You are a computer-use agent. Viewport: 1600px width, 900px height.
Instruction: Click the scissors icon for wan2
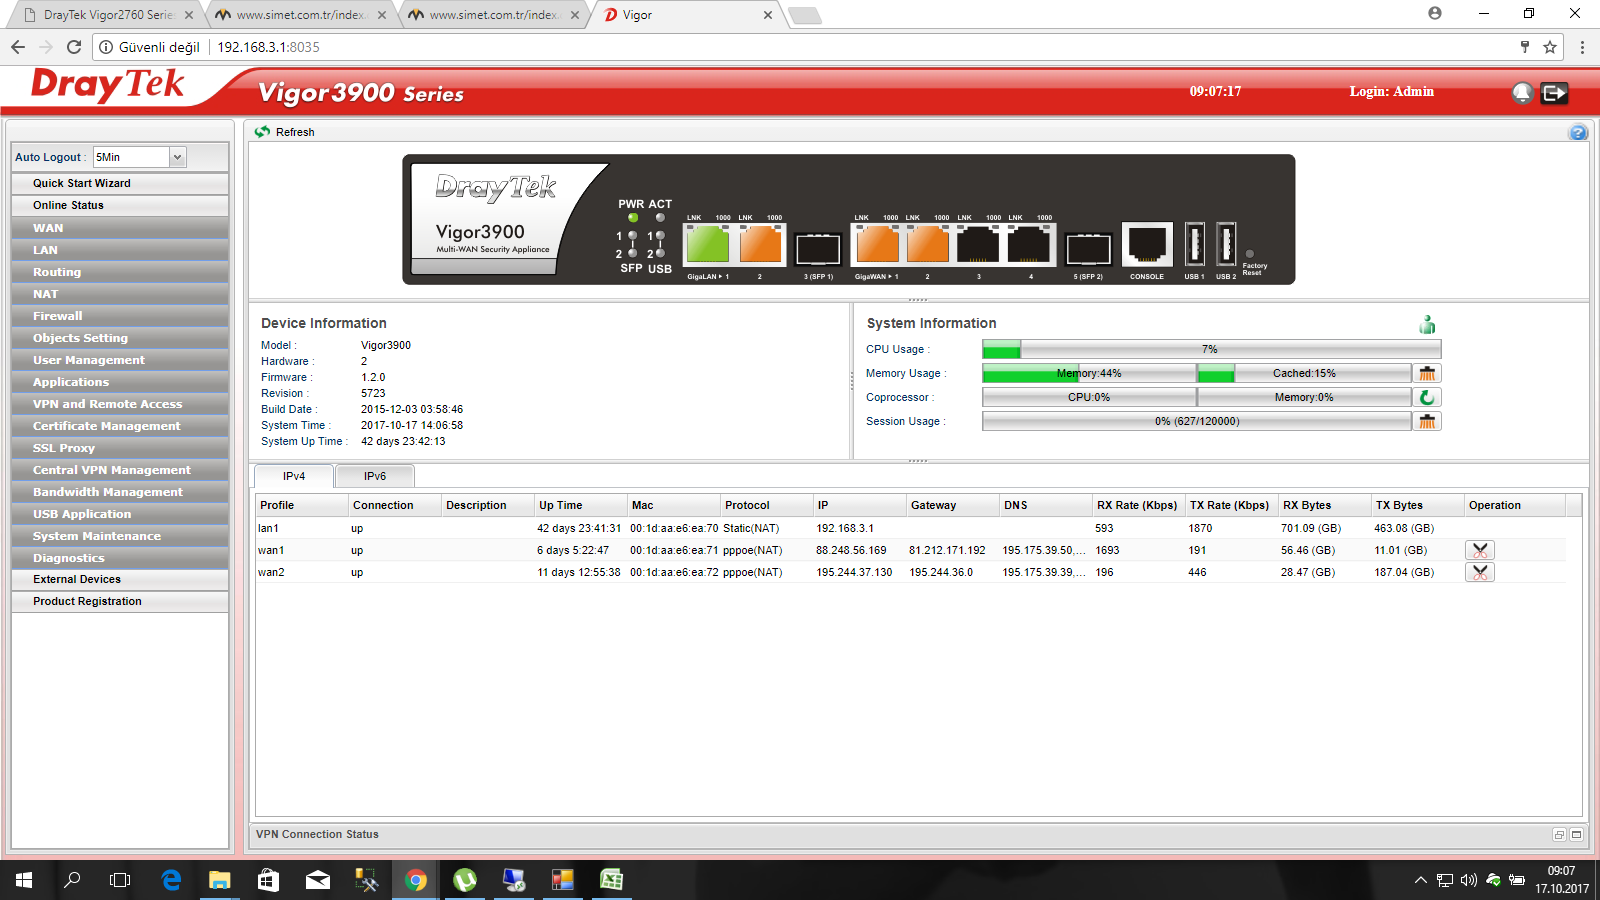(1480, 572)
